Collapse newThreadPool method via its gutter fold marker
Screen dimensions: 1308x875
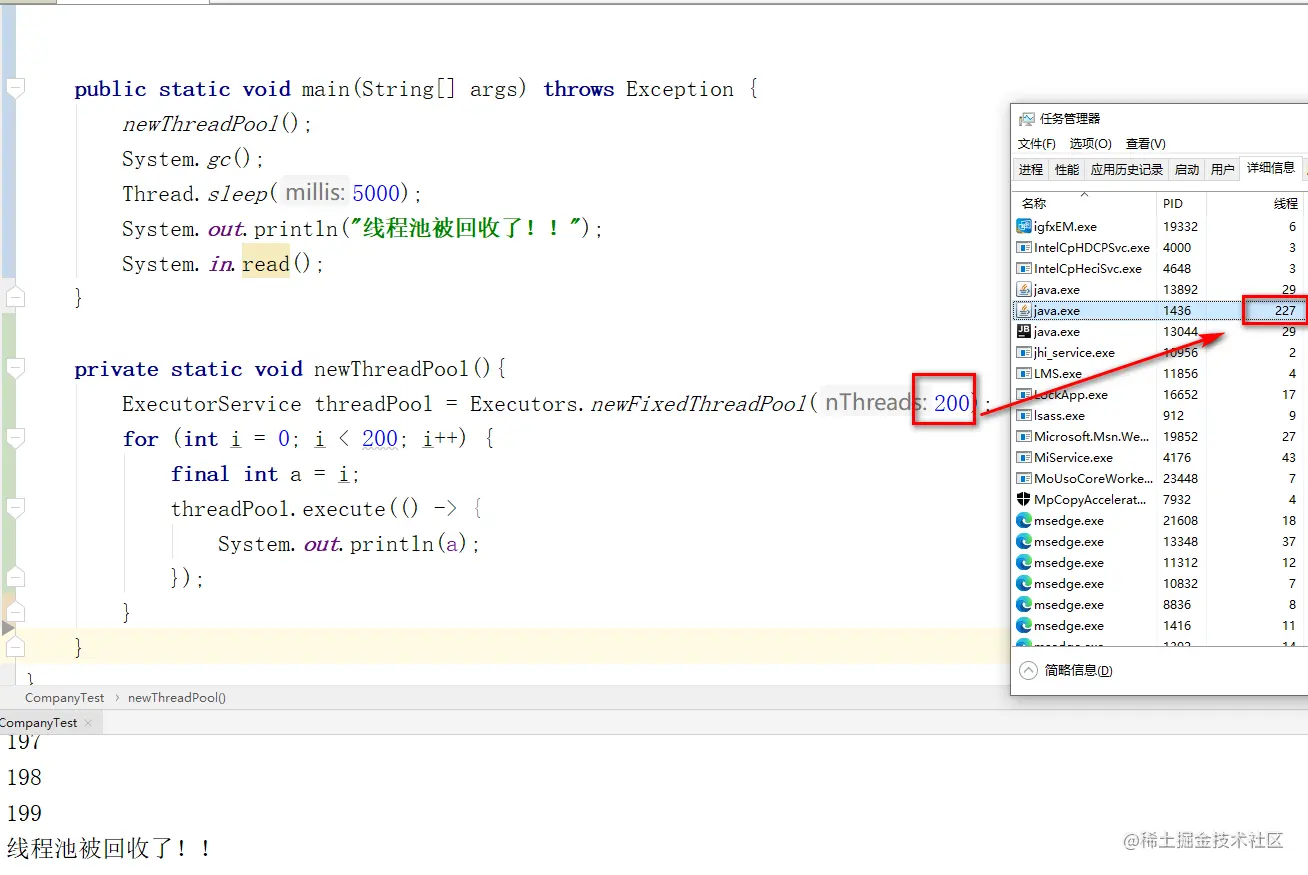tap(15, 368)
